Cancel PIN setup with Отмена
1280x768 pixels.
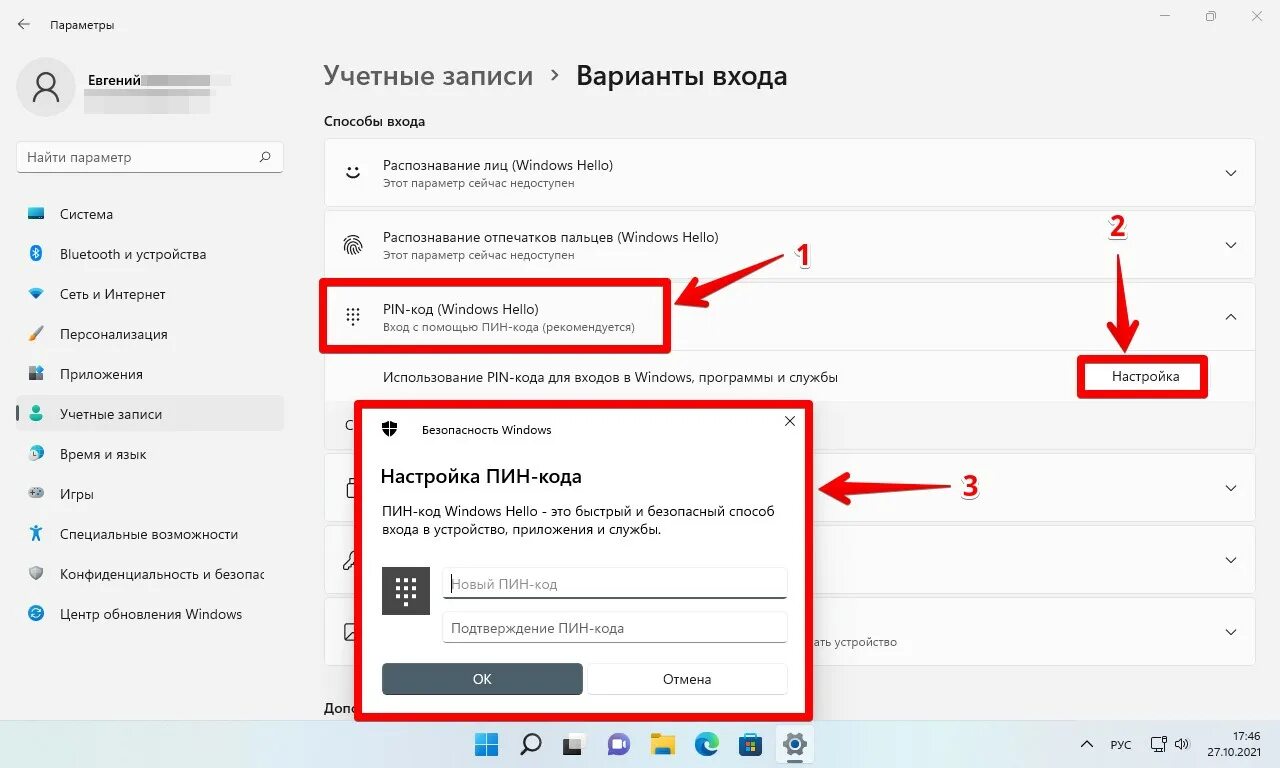click(x=687, y=679)
